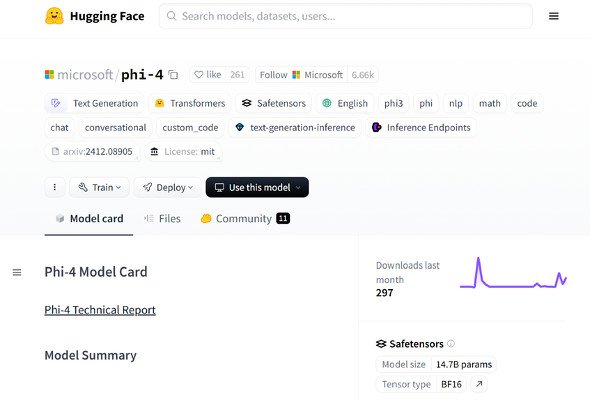Click the arxiv:2412.08905 tag

(x=92, y=152)
